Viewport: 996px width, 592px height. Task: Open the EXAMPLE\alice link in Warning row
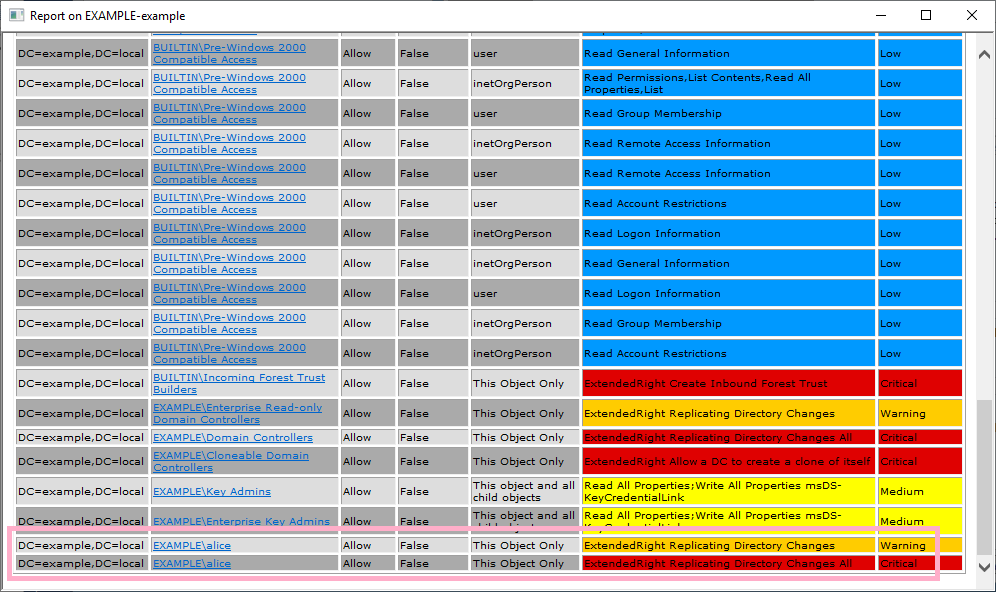pos(192,546)
